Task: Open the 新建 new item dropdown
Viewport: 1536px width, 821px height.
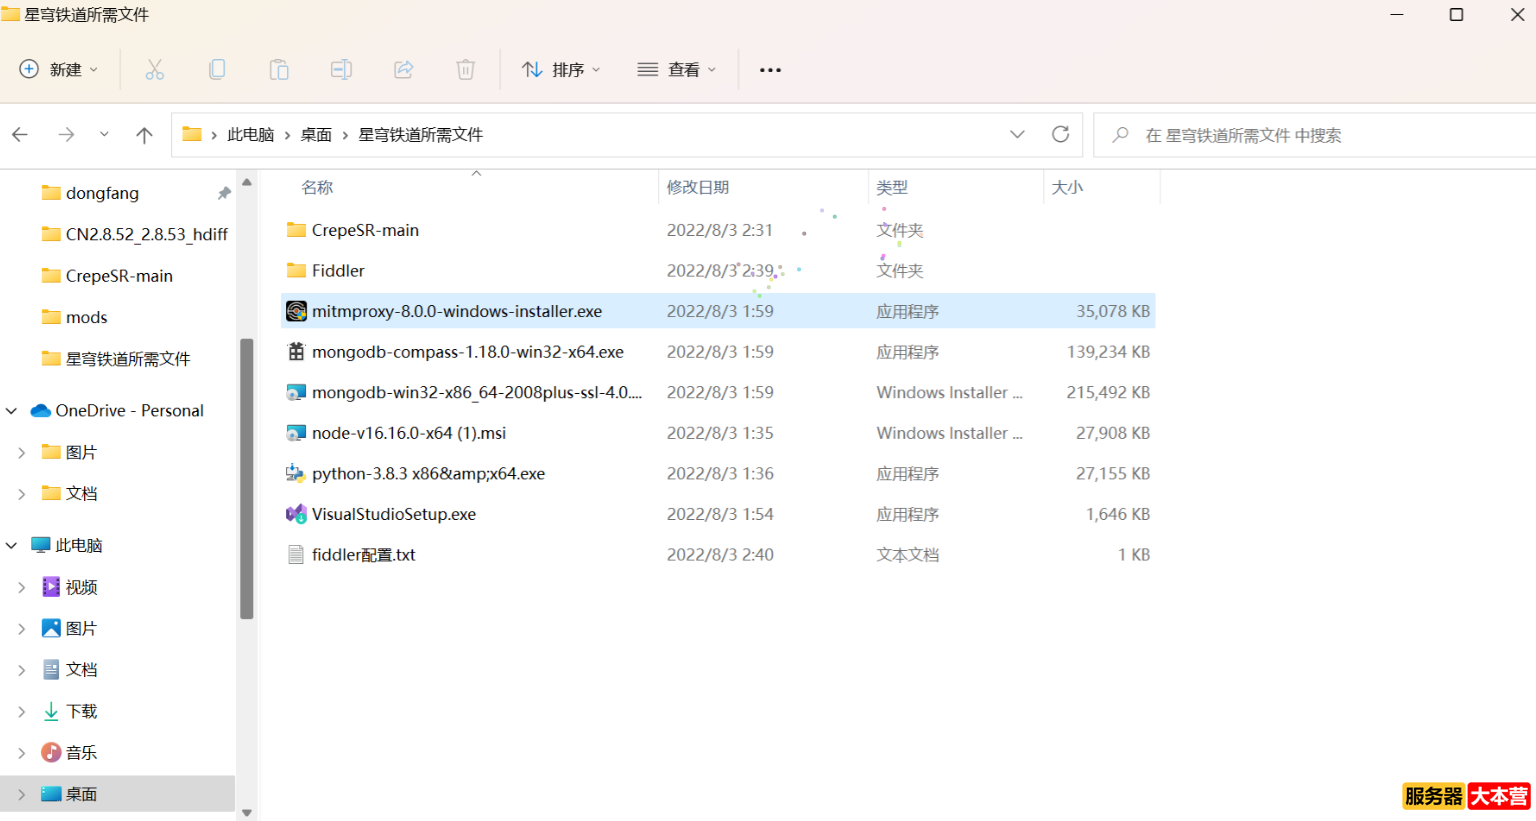Action: click(x=59, y=69)
